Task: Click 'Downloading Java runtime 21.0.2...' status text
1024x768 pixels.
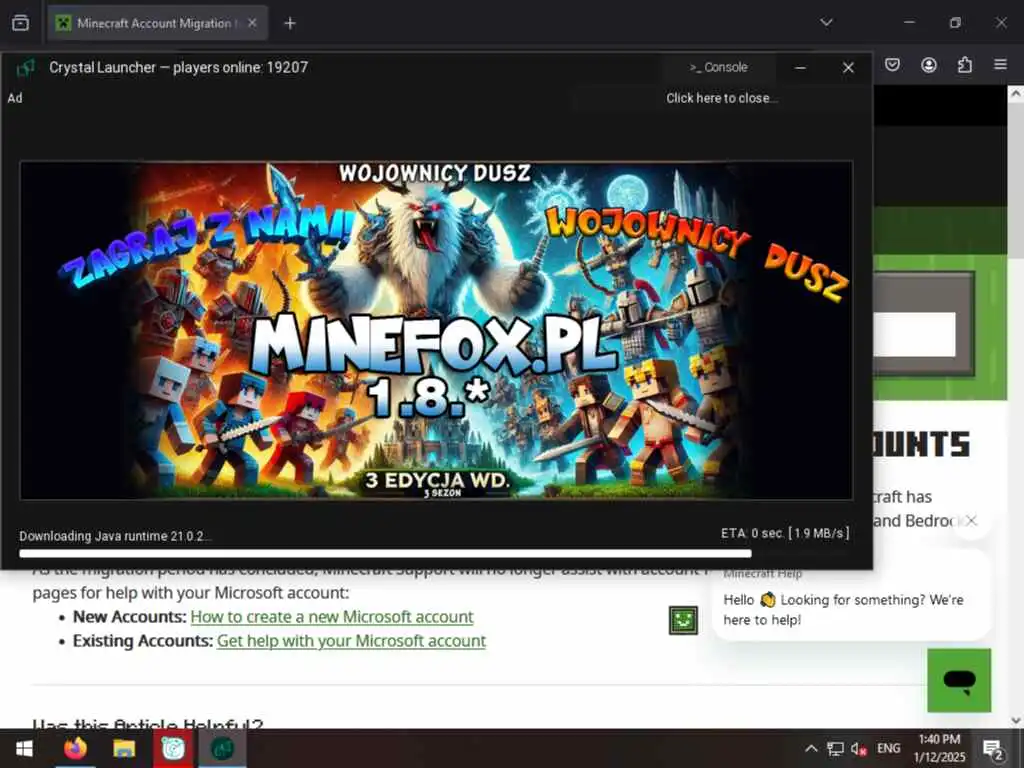Action: pos(114,536)
